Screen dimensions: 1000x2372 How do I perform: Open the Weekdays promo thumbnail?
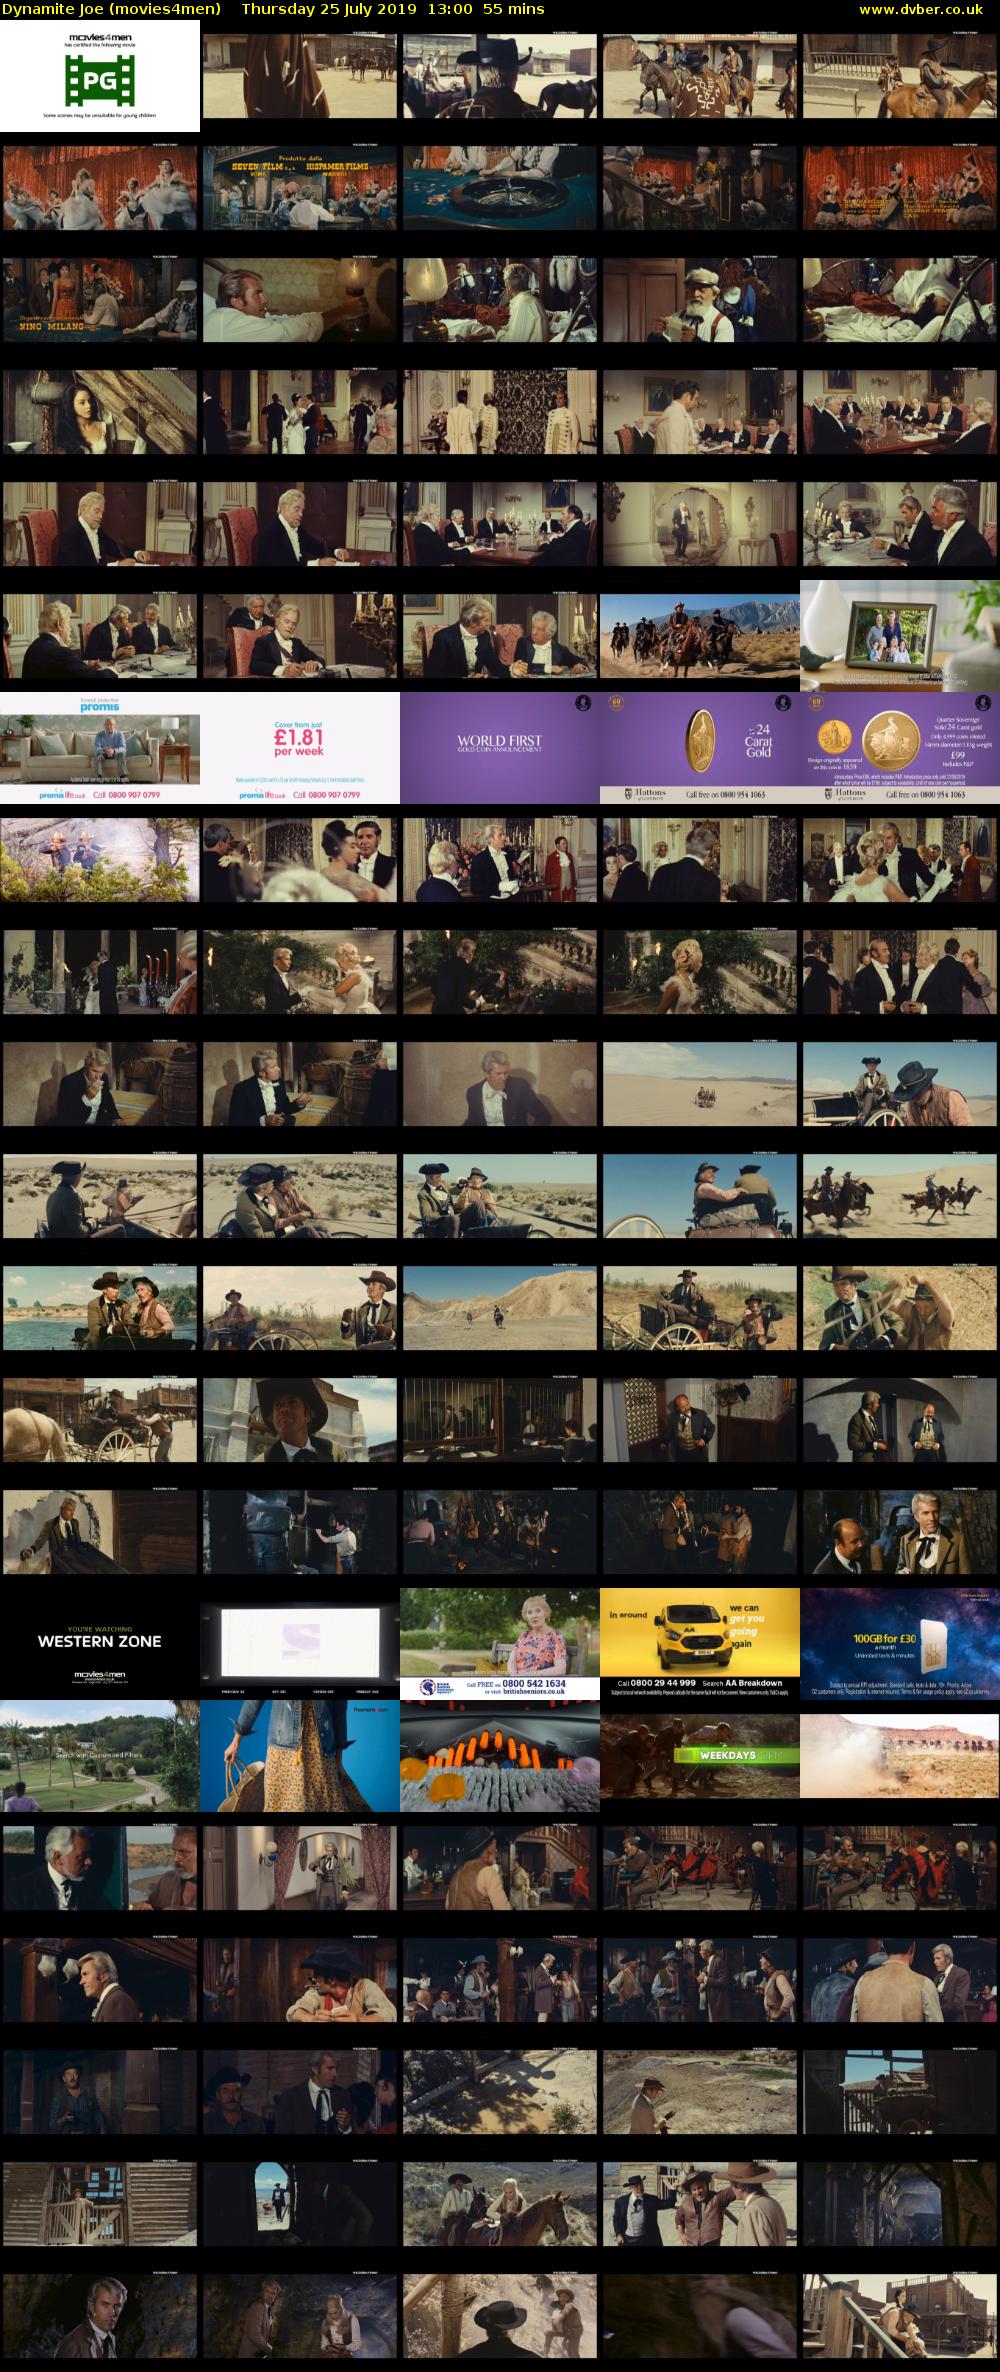click(x=700, y=1756)
